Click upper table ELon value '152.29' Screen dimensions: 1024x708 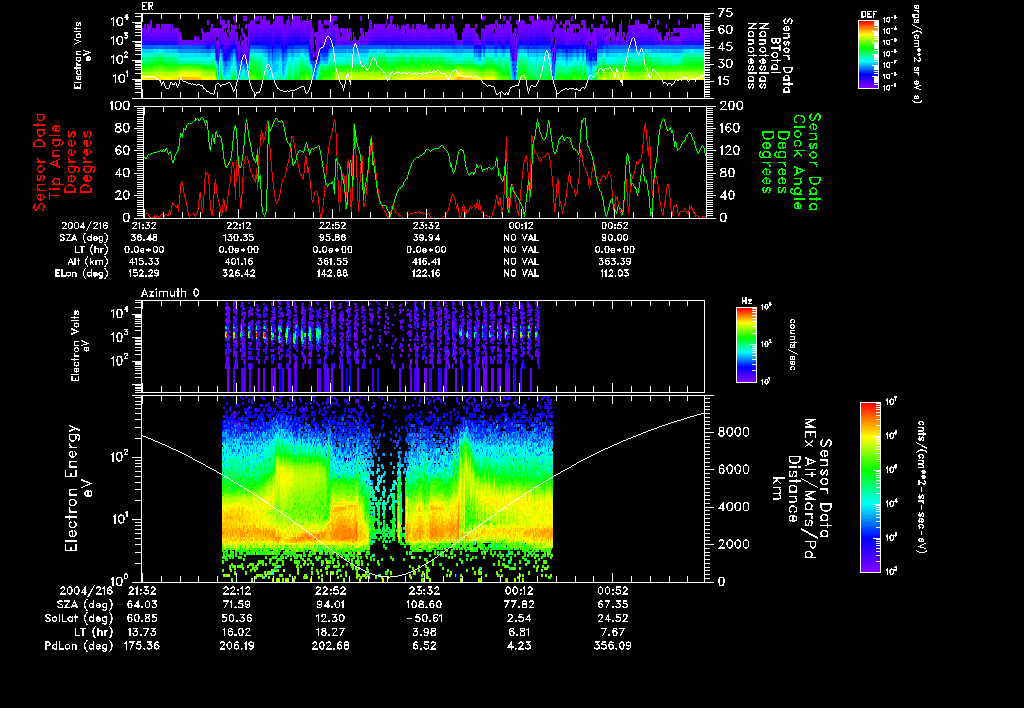[144, 273]
